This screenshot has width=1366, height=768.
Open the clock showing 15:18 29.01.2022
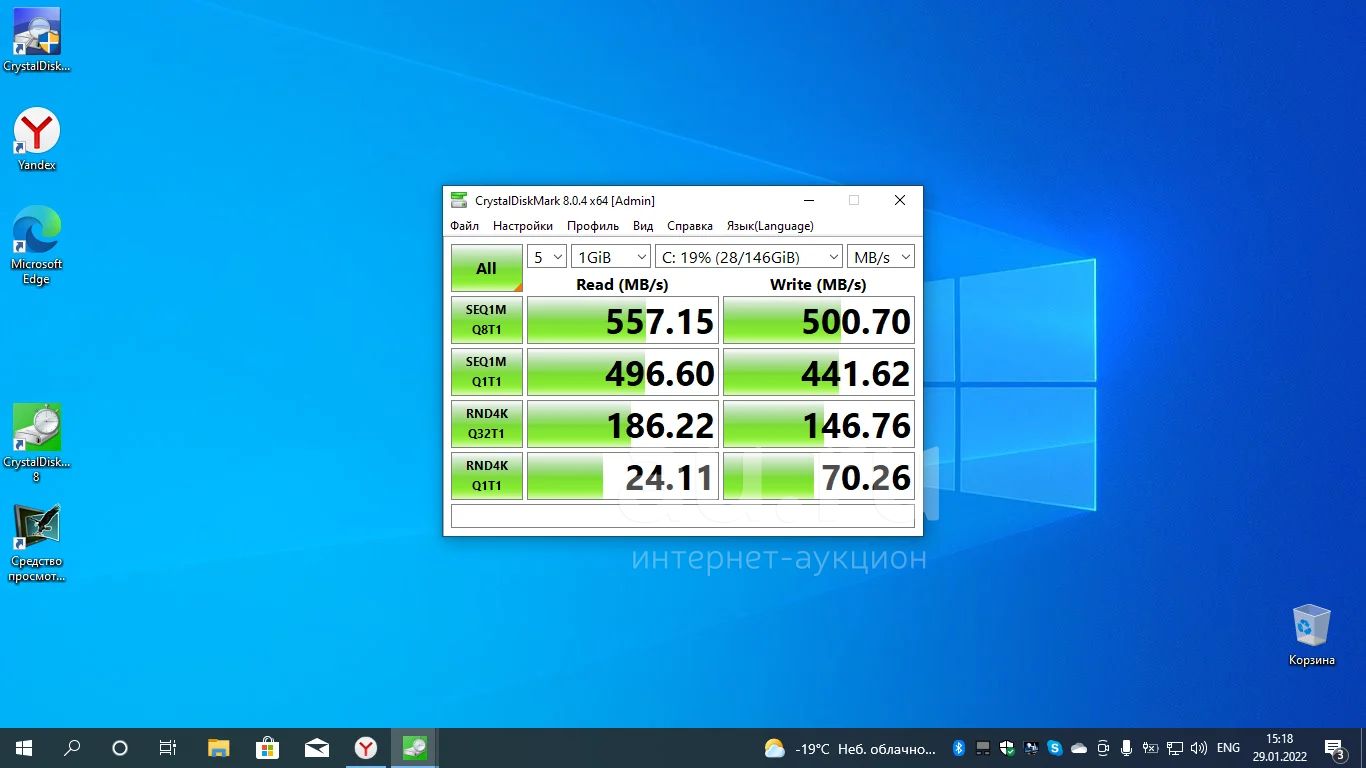1279,748
